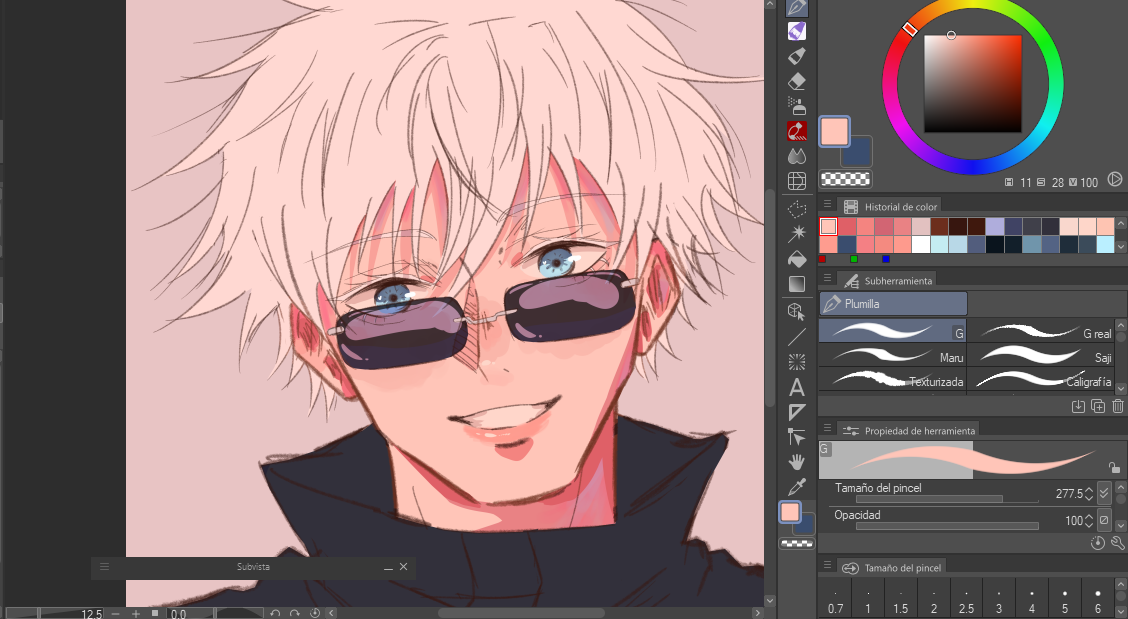Viewport: 1128px width, 619px height.
Task: Adjust the Opacidad slider
Action: click(947, 525)
